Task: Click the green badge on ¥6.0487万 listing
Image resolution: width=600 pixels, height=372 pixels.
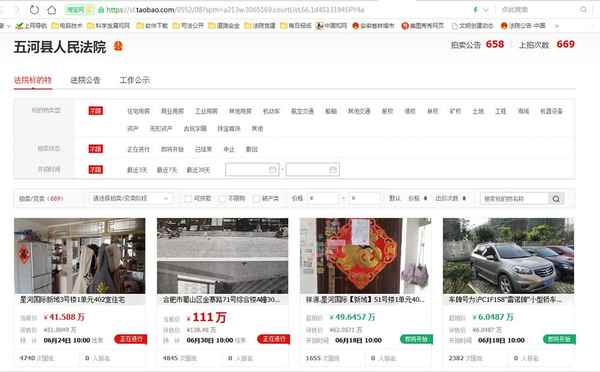Action: pyautogui.click(x=559, y=339)
